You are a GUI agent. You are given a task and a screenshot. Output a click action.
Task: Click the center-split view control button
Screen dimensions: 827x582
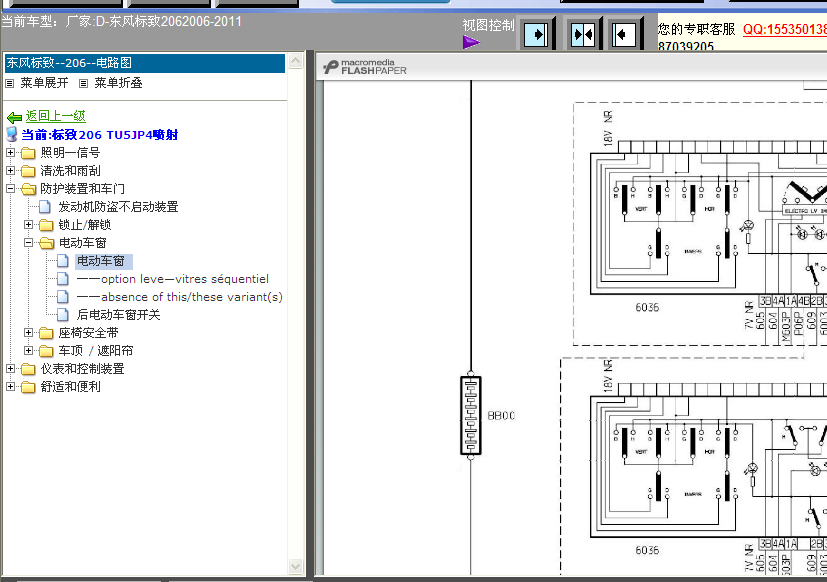582,35
